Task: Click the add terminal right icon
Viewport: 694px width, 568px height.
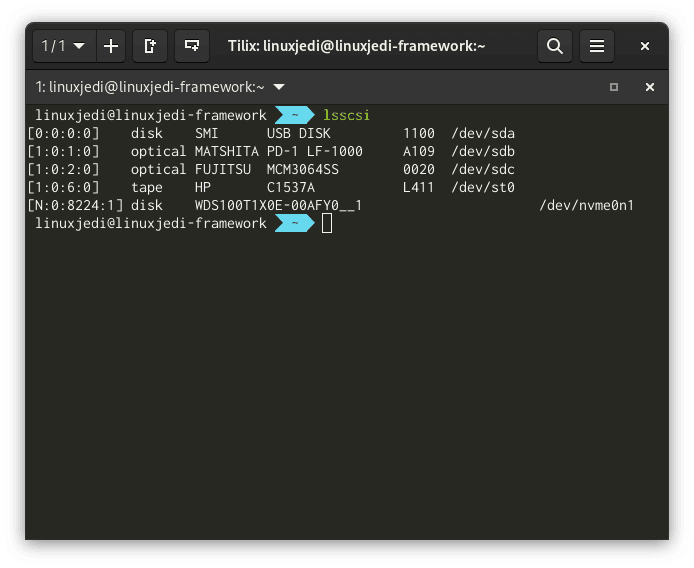Action: (150, 46)
